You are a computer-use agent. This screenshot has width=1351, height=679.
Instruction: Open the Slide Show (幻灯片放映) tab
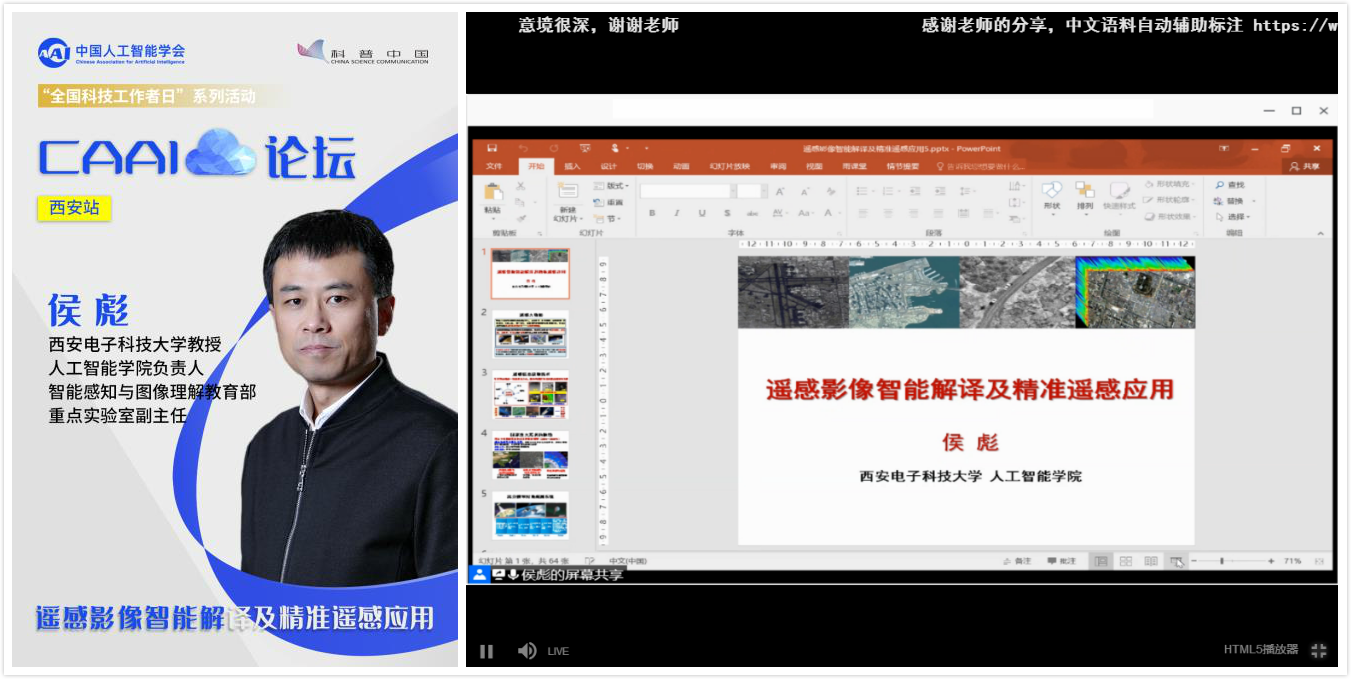click(x=729, y=166)
